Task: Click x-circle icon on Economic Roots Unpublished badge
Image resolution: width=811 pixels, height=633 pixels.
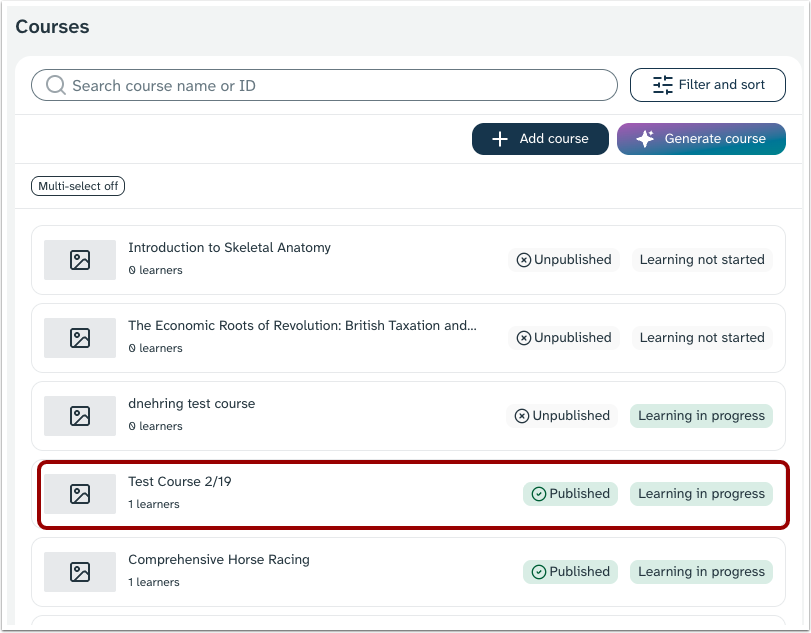Action: (524, 338)
